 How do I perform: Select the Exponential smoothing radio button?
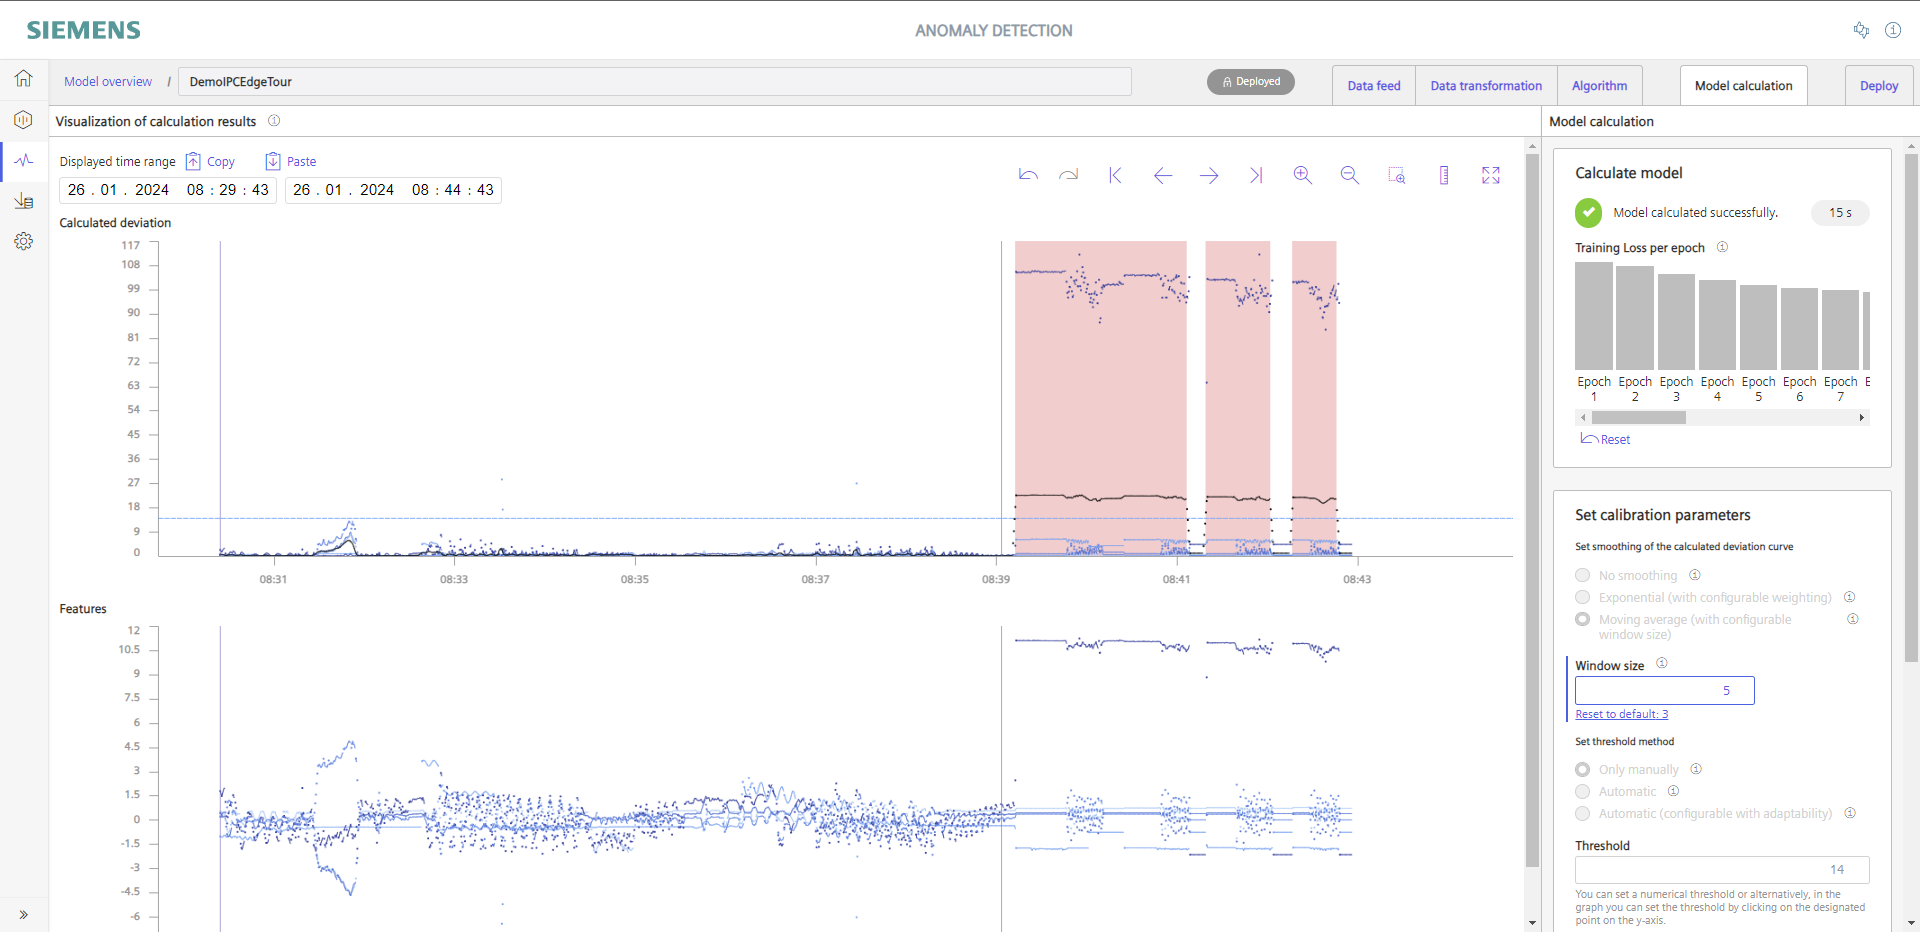(x=1582, y=597)
